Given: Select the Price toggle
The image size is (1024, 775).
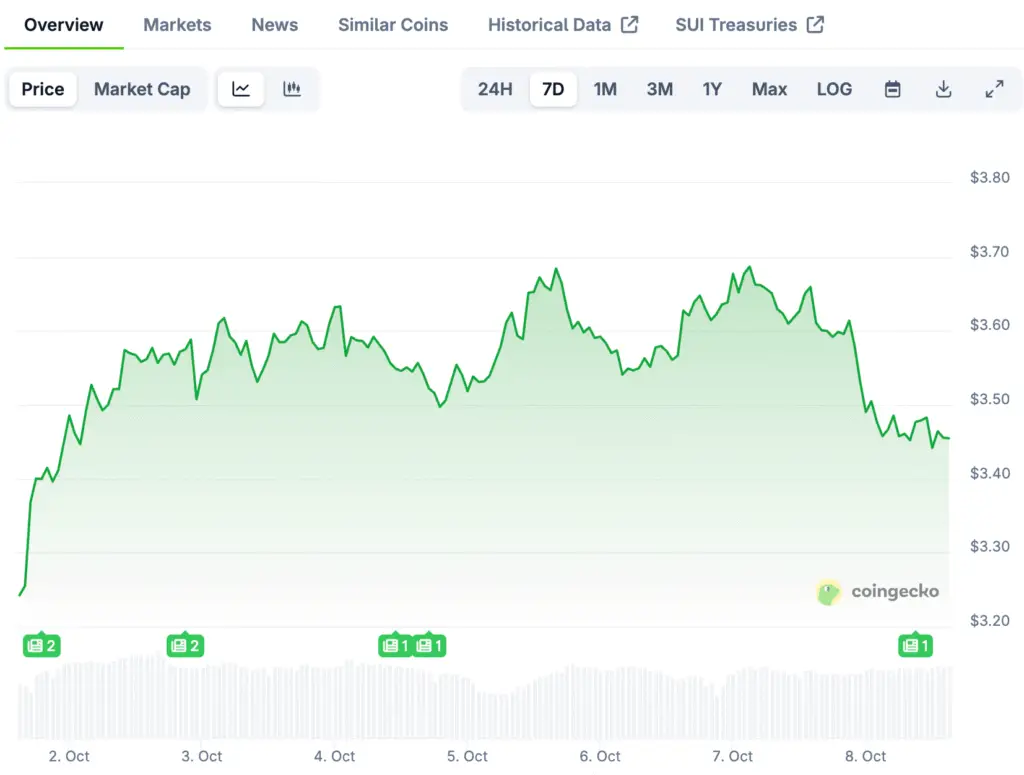Looking at the screenshot, I should point(43,89).
